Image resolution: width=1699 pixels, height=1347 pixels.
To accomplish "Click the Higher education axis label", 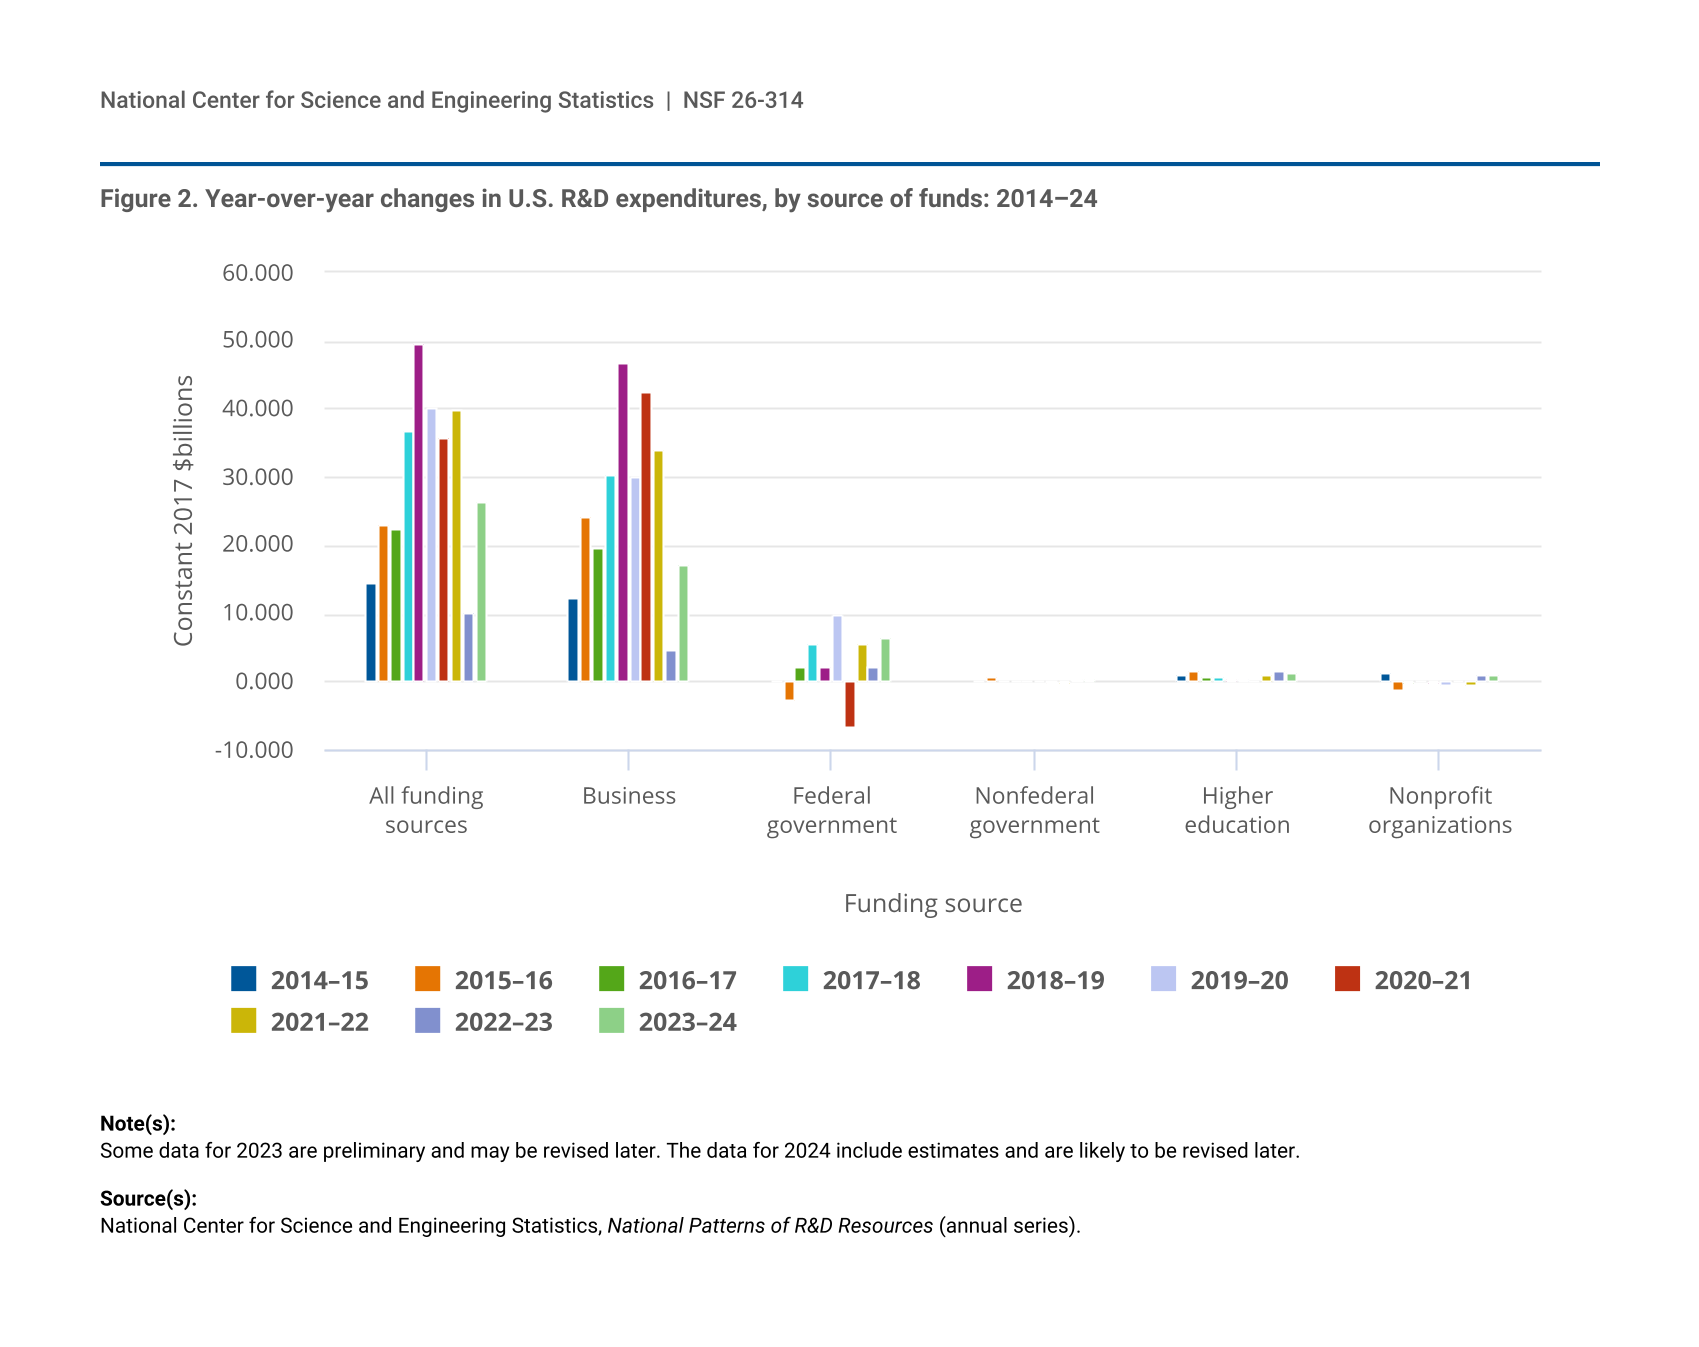I will tap(1237, 810).
